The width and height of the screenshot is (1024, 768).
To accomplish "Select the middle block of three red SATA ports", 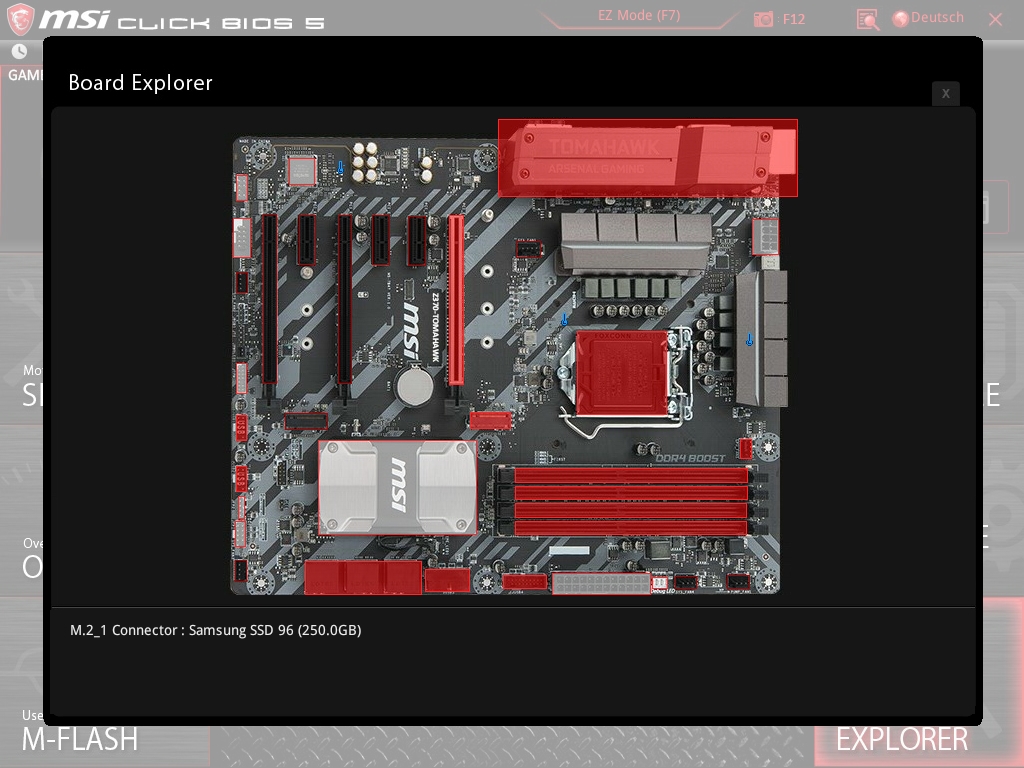I will pos(363,577).
